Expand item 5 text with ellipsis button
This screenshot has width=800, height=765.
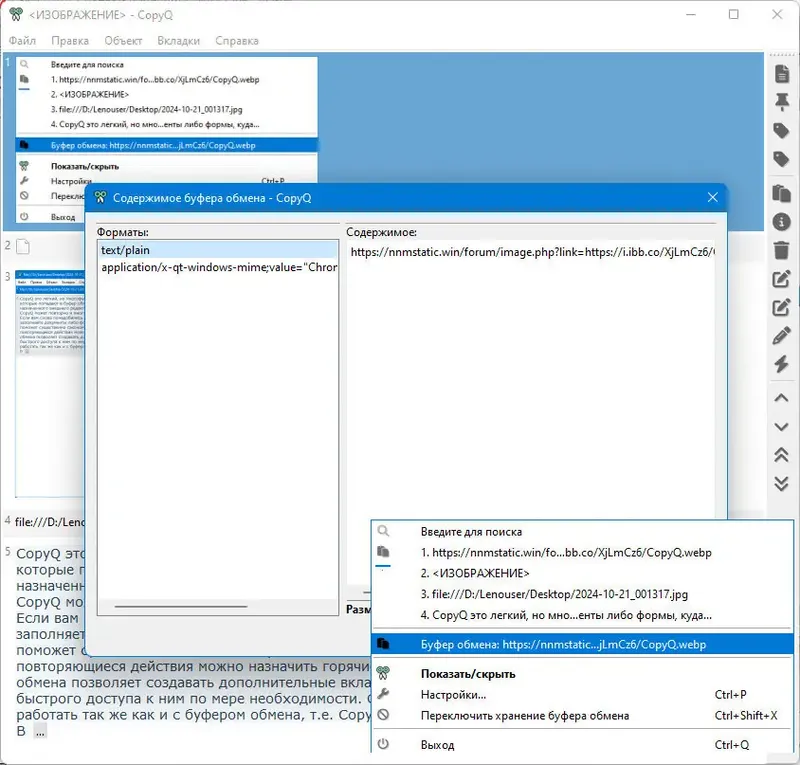[40, 732]
